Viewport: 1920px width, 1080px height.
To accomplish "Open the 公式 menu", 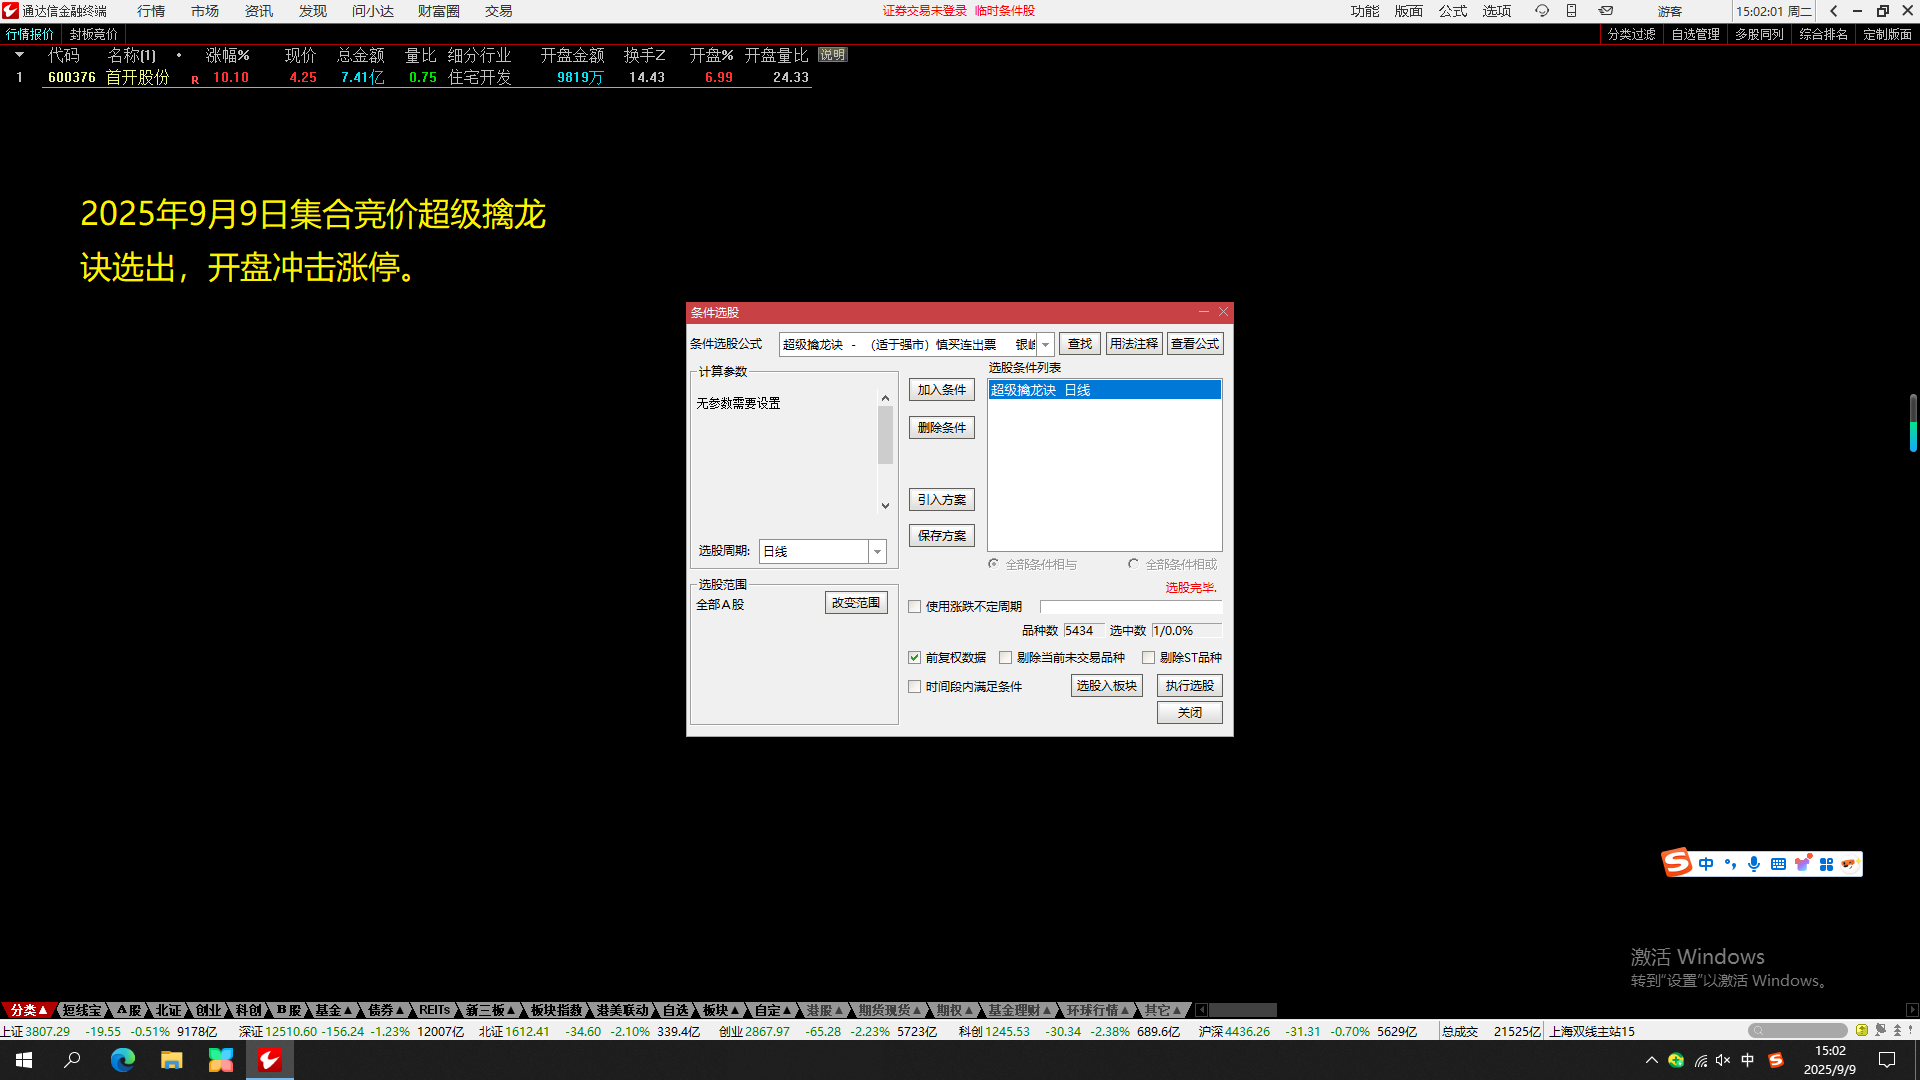I will (1452, 11).
